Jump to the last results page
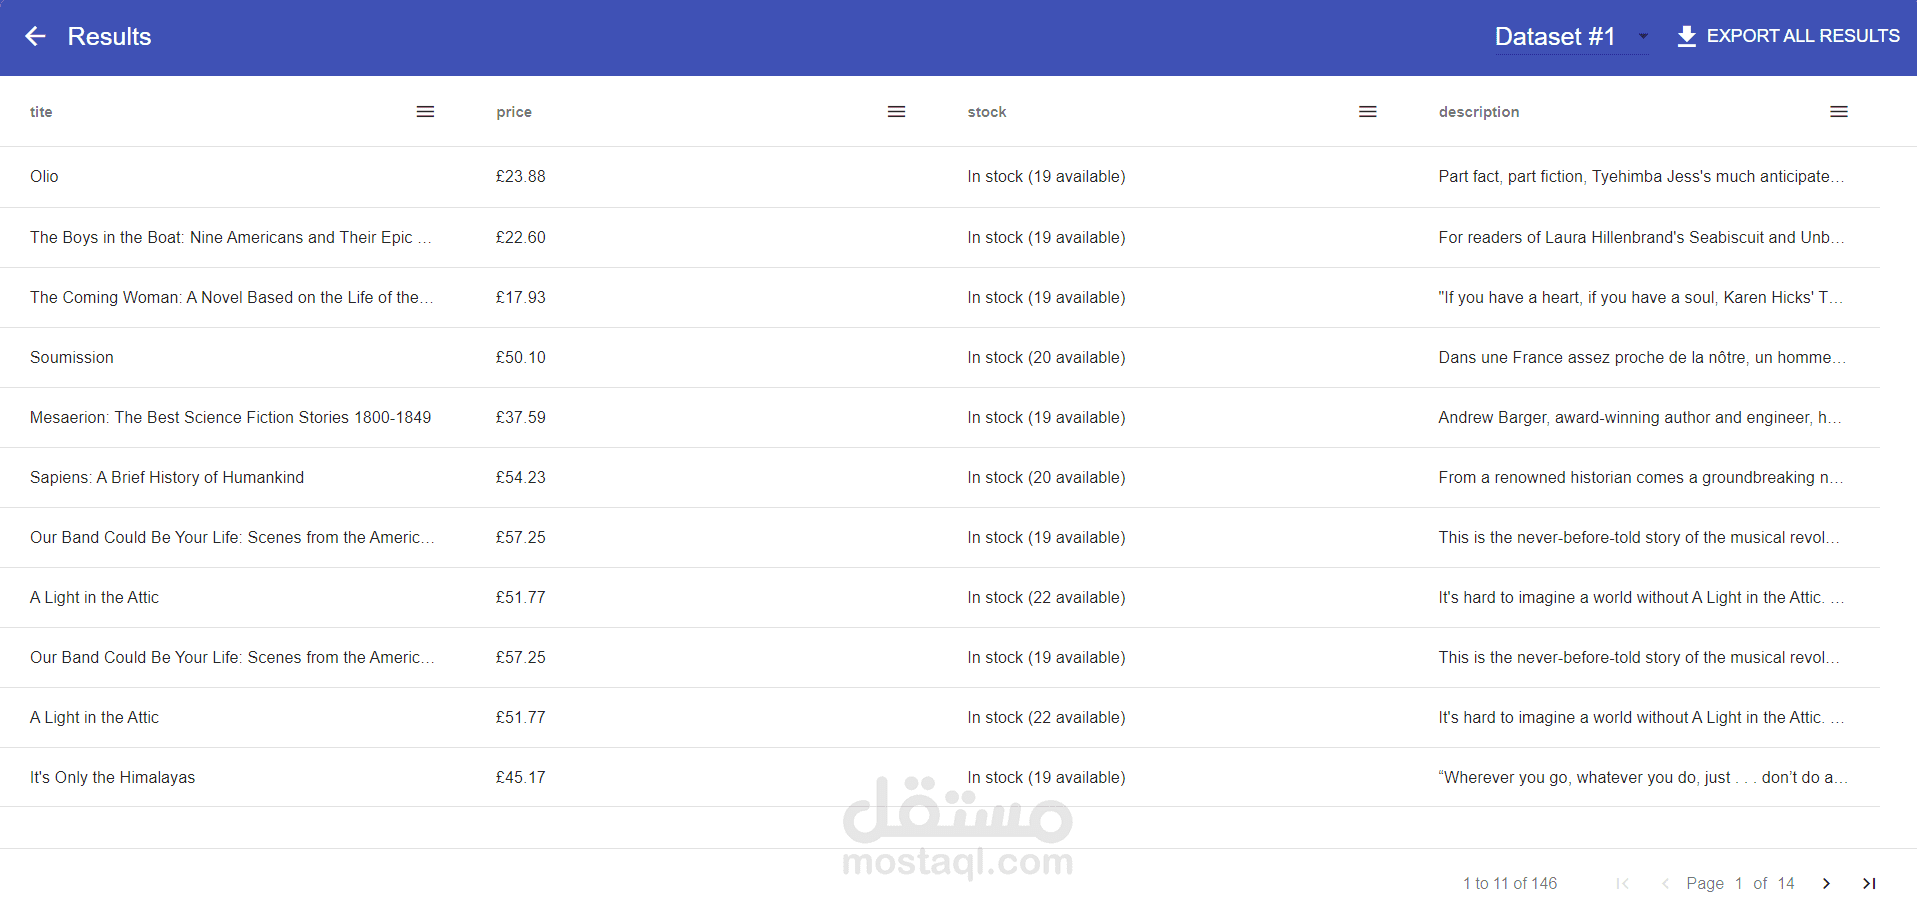This screenshot has height=900, width=1917. pos(1869,883)
